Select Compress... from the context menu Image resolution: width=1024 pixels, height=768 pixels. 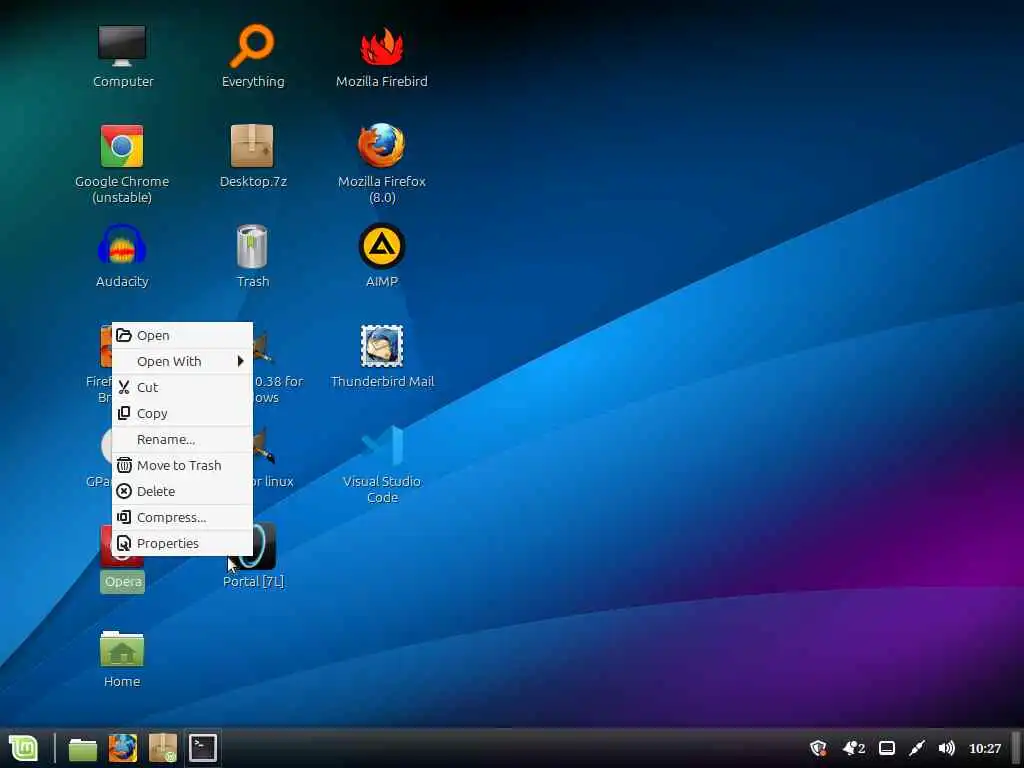[182, 517]
